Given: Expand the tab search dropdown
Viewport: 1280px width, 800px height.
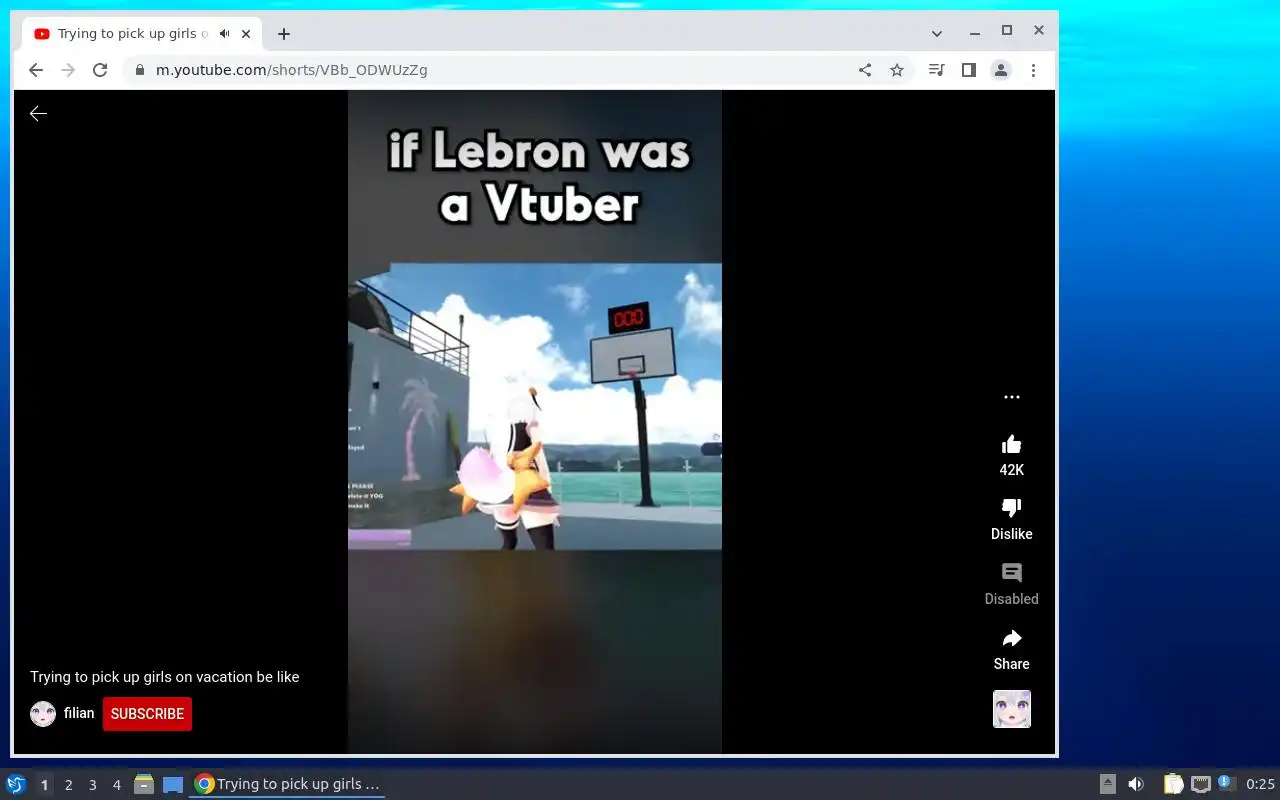Looking at the screenshot, I should [937, 33].
